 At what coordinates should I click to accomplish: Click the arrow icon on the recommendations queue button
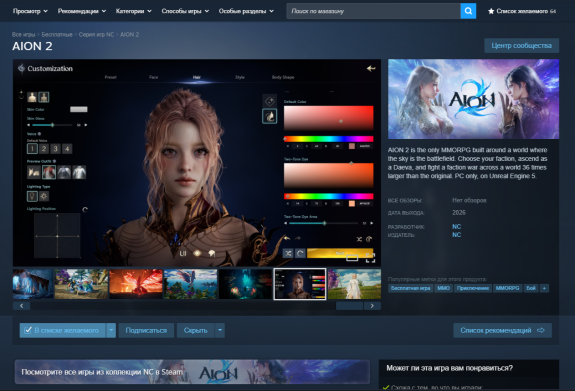(541, 330)
